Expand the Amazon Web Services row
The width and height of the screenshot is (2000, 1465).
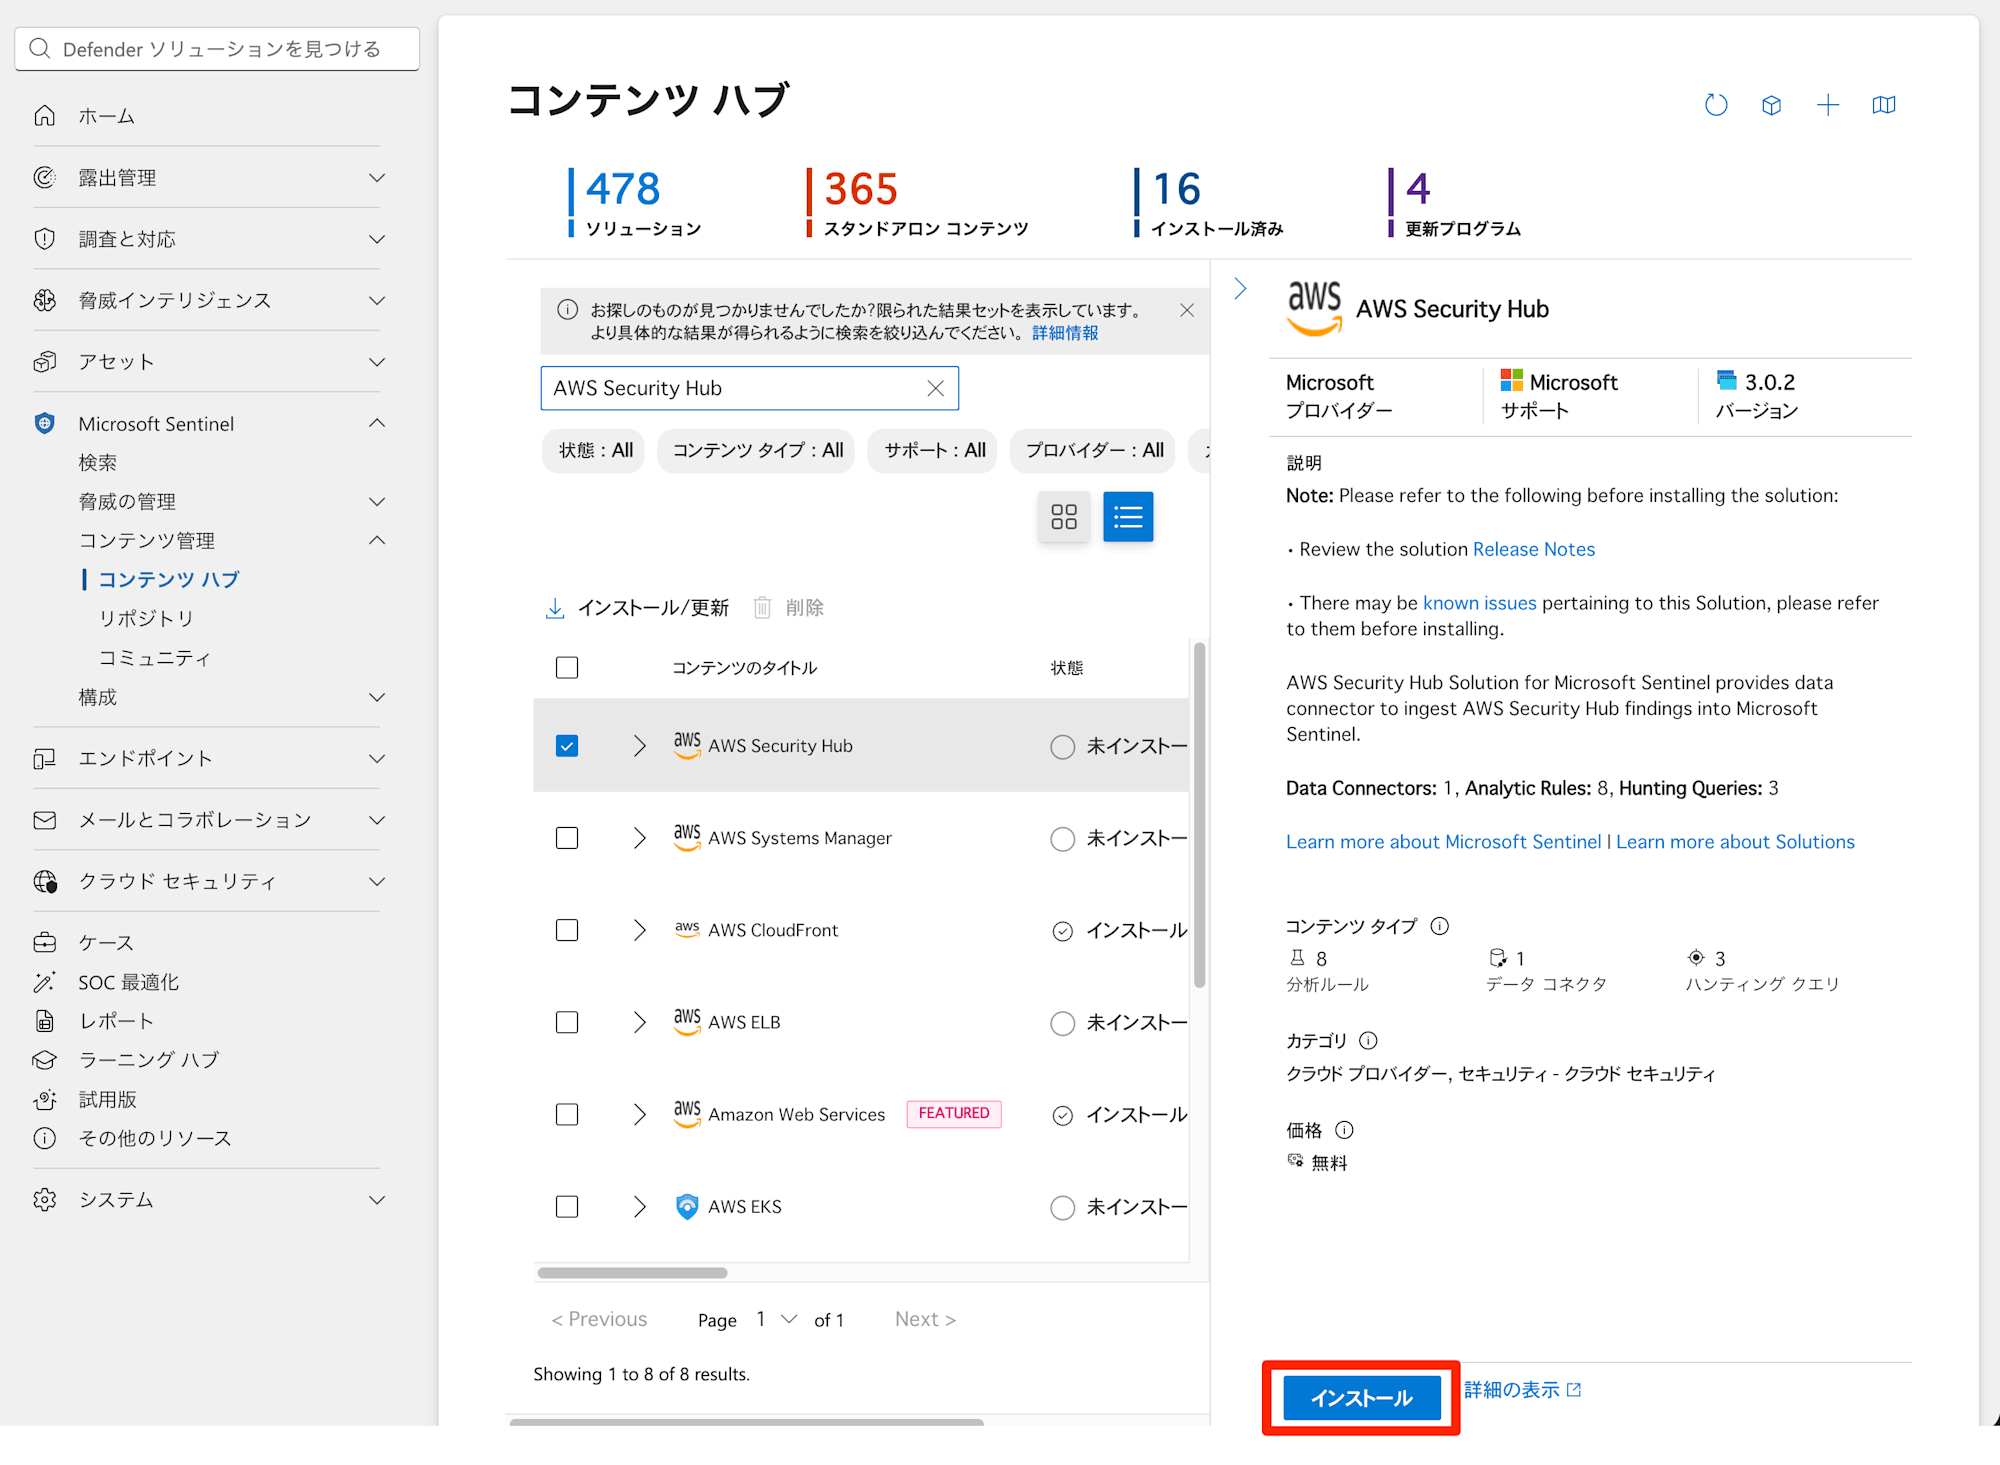tap(639, 1114)
